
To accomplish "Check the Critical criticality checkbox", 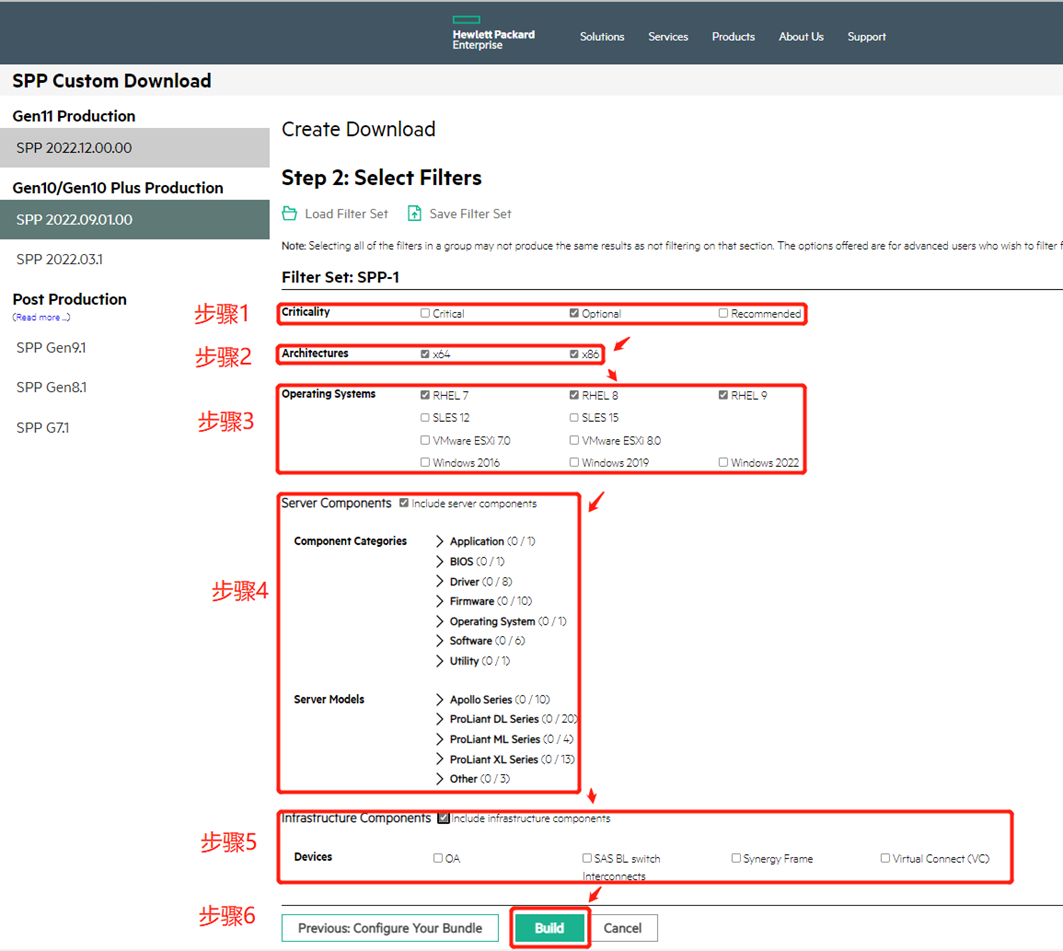I will [x=426, y=314].
